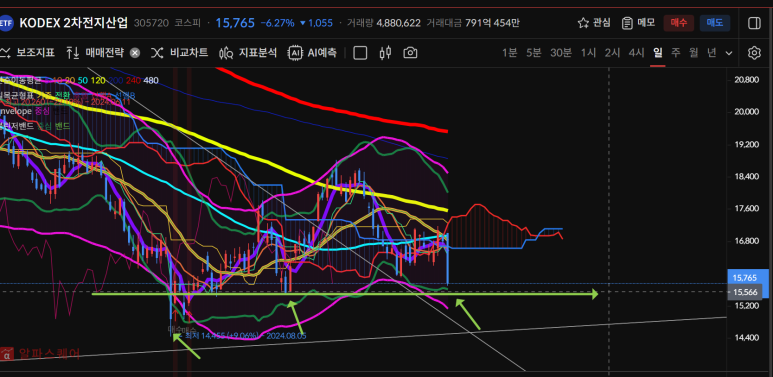Toggle the 480 moving average legend

[x=151, y=80]
